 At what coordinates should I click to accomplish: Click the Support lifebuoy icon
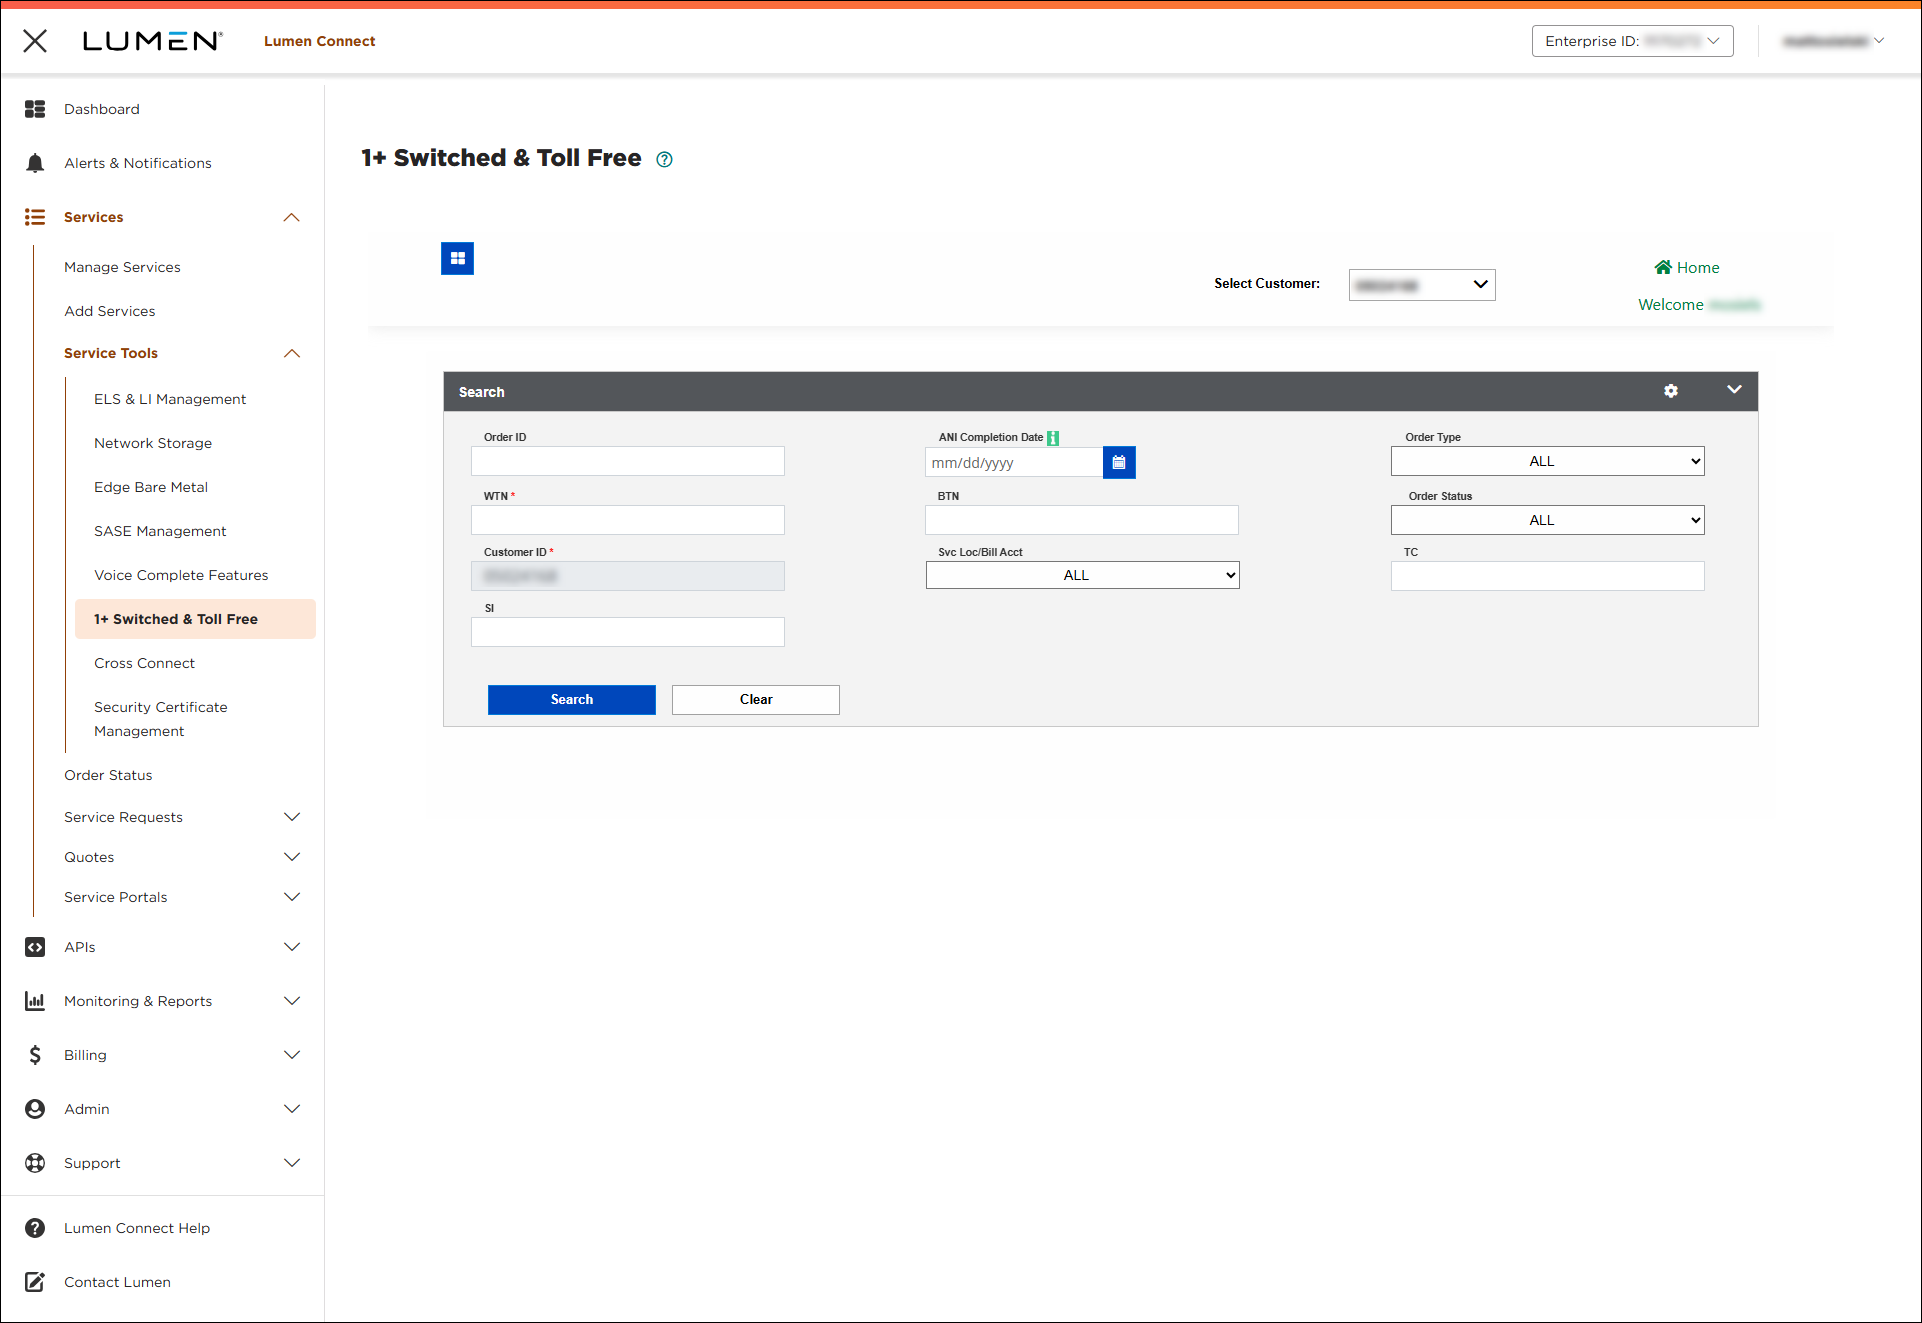pyautogui.click(x=35, y=1163)
